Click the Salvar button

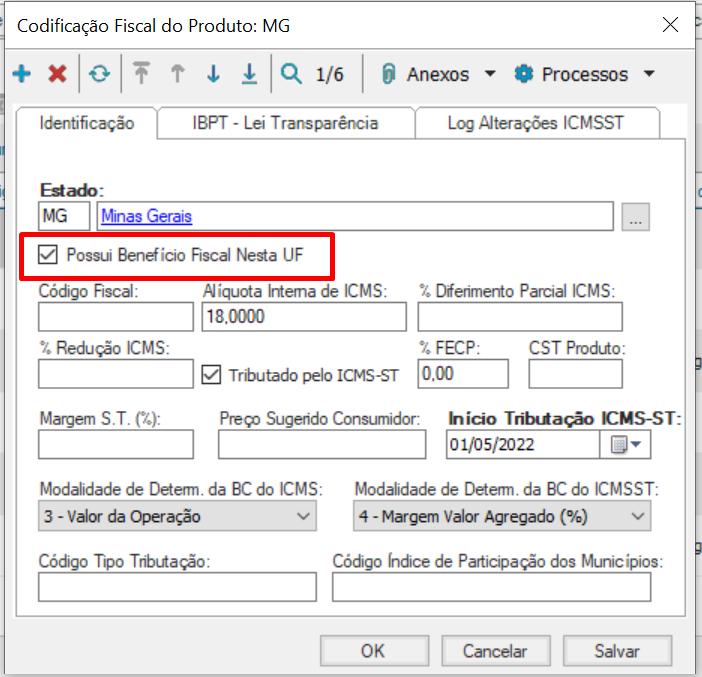pos(617,651)
